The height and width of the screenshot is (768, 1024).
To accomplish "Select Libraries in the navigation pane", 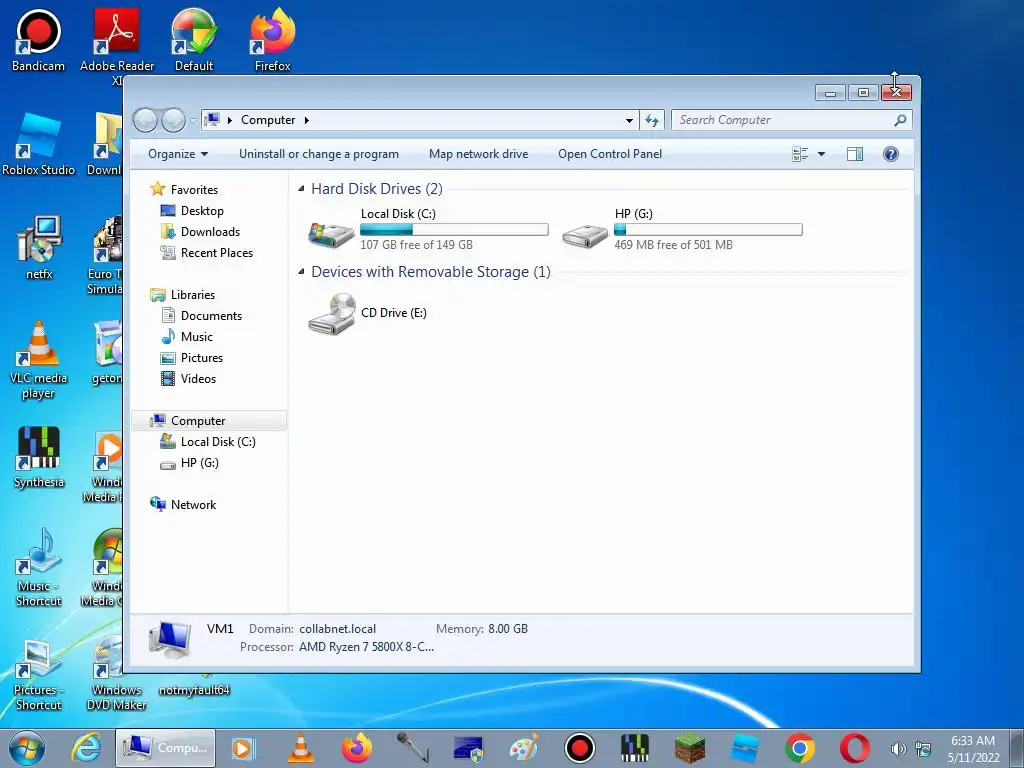I will point(193,295).
